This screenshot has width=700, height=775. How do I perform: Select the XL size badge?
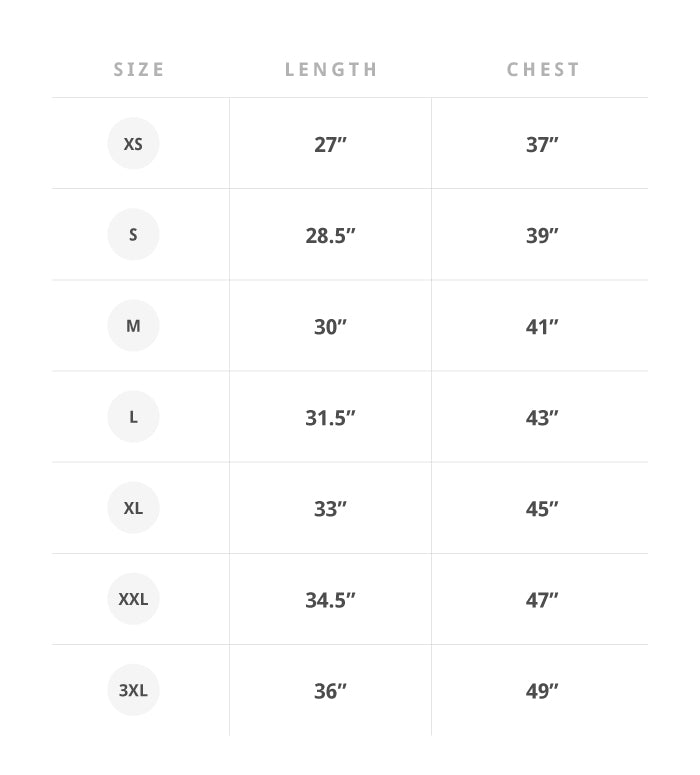coord(133,508)
